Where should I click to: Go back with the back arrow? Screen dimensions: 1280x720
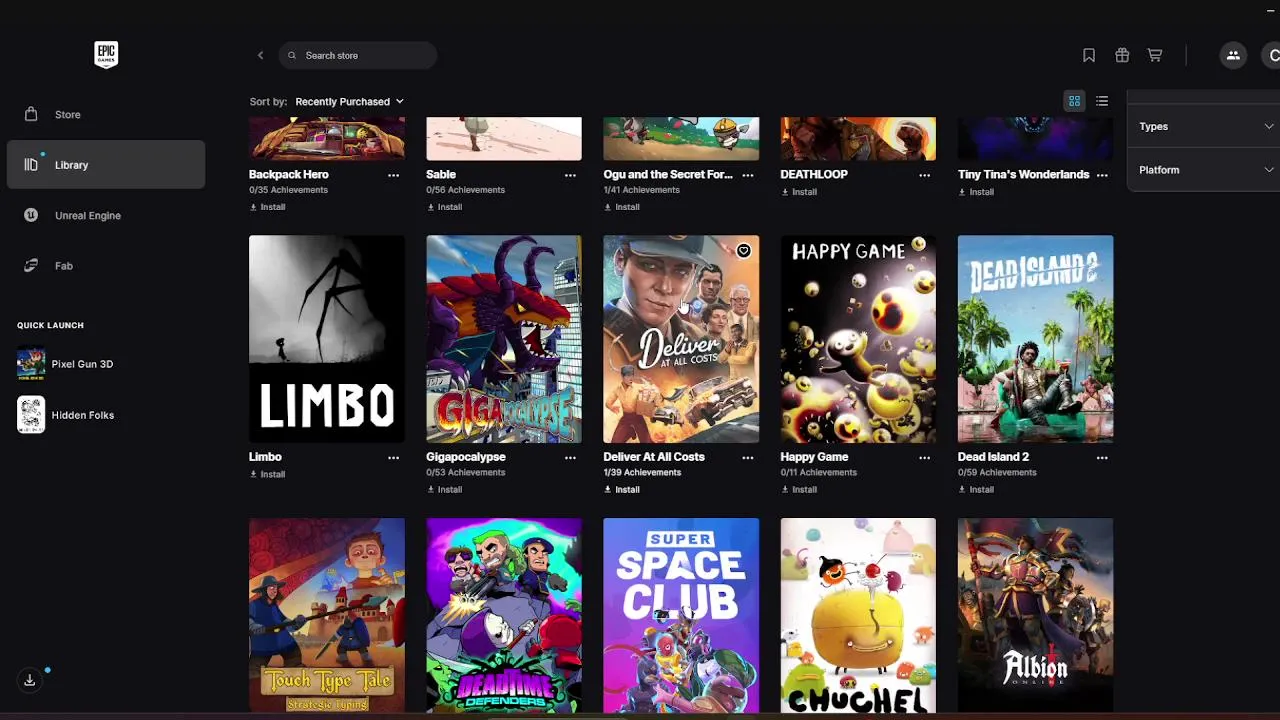(x=260, y=55)
